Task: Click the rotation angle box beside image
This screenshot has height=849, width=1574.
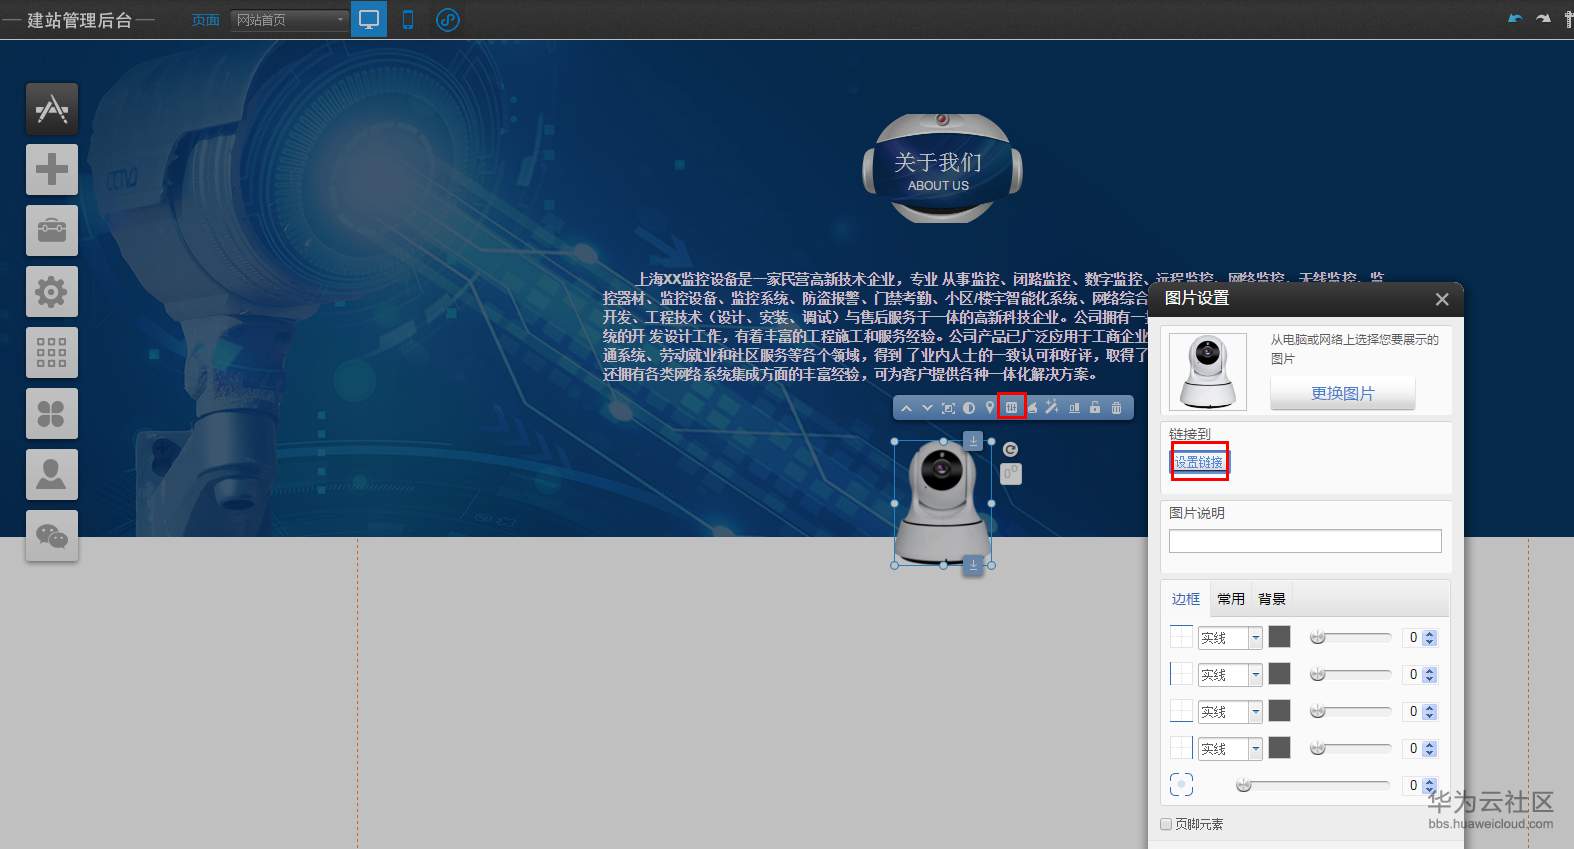Action: coord(1011,474)
